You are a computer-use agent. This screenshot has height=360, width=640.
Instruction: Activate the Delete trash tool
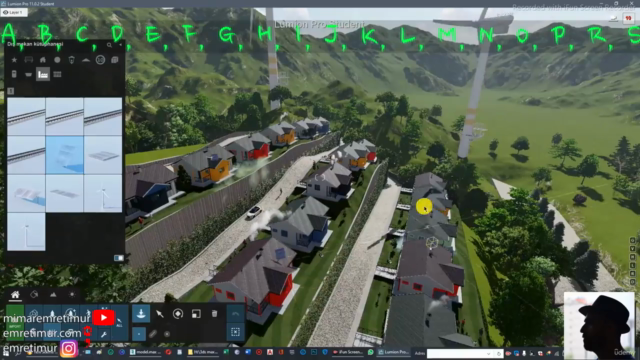pyautogui.click(x=215, y=314)
